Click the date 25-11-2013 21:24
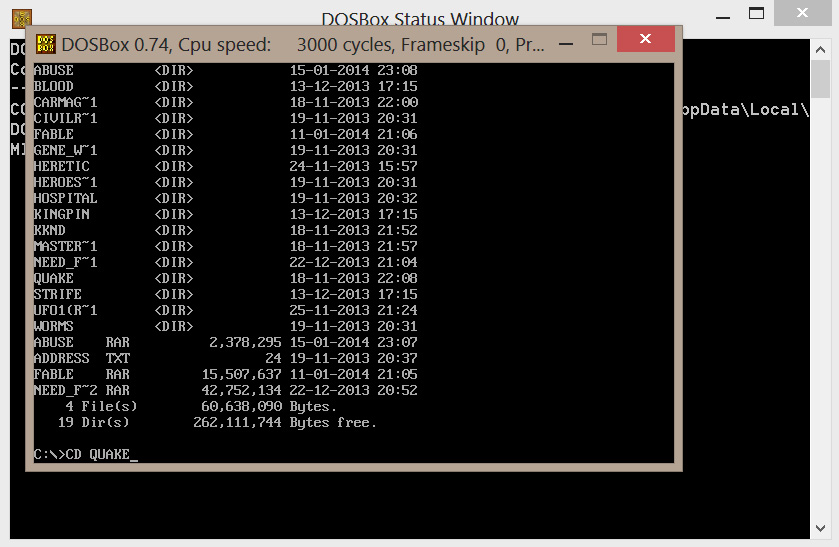 coord(354,310)
